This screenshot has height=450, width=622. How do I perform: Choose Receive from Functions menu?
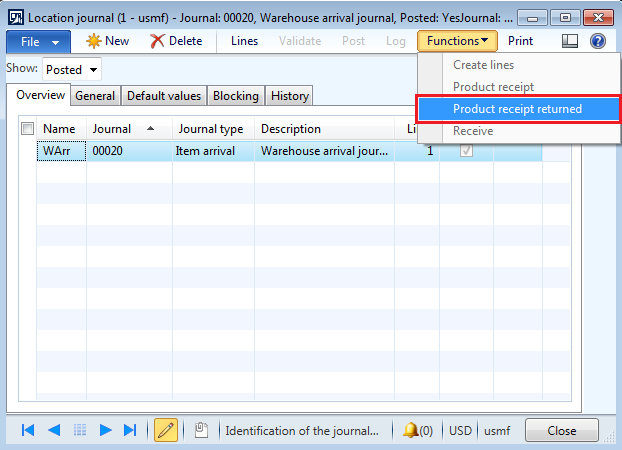473,131
